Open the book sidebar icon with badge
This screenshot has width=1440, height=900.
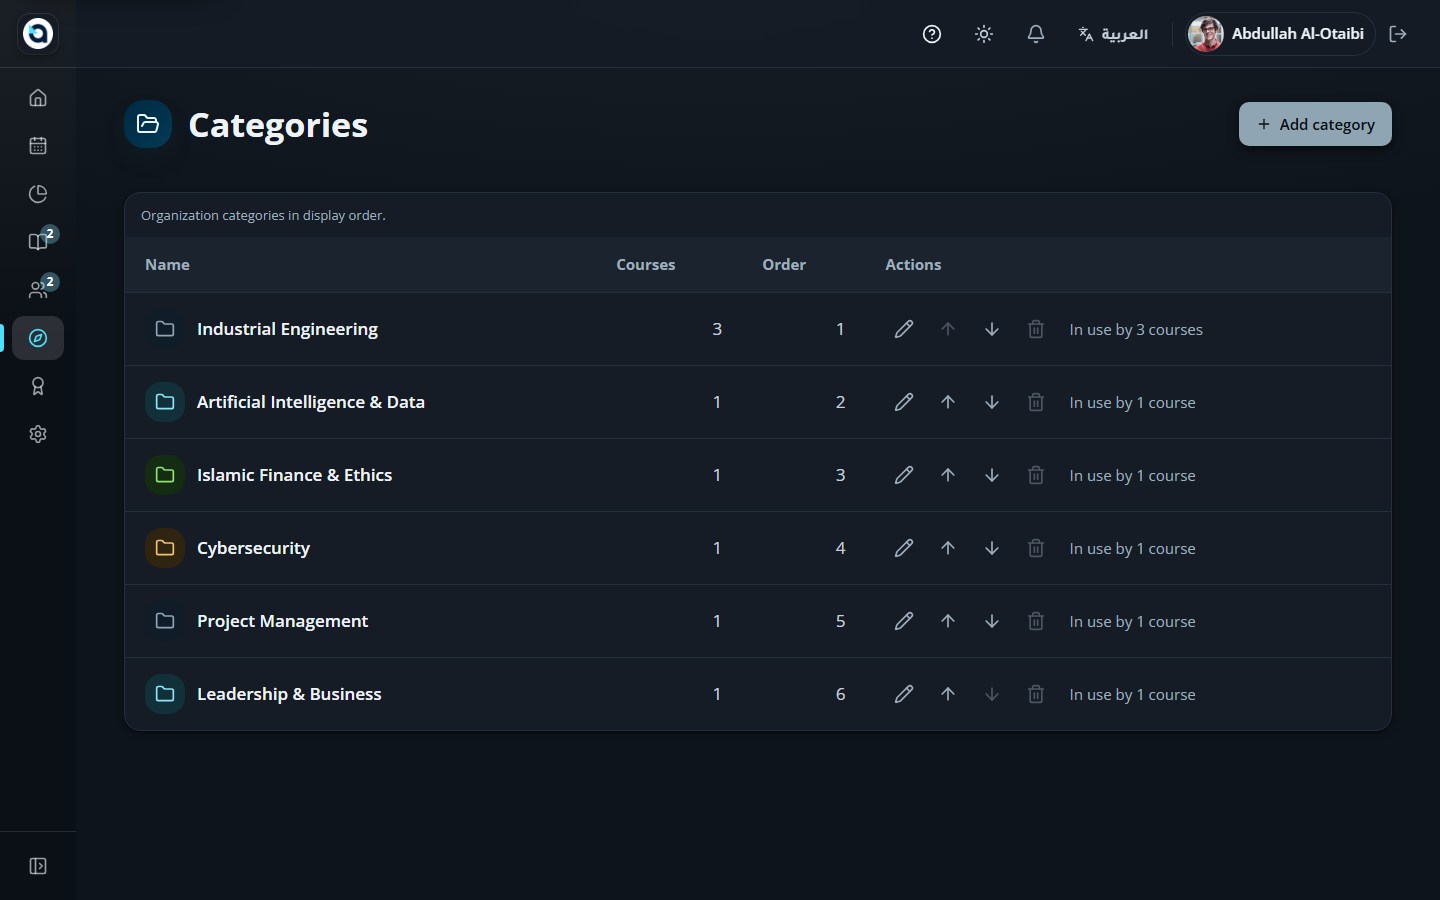[38, 242]
